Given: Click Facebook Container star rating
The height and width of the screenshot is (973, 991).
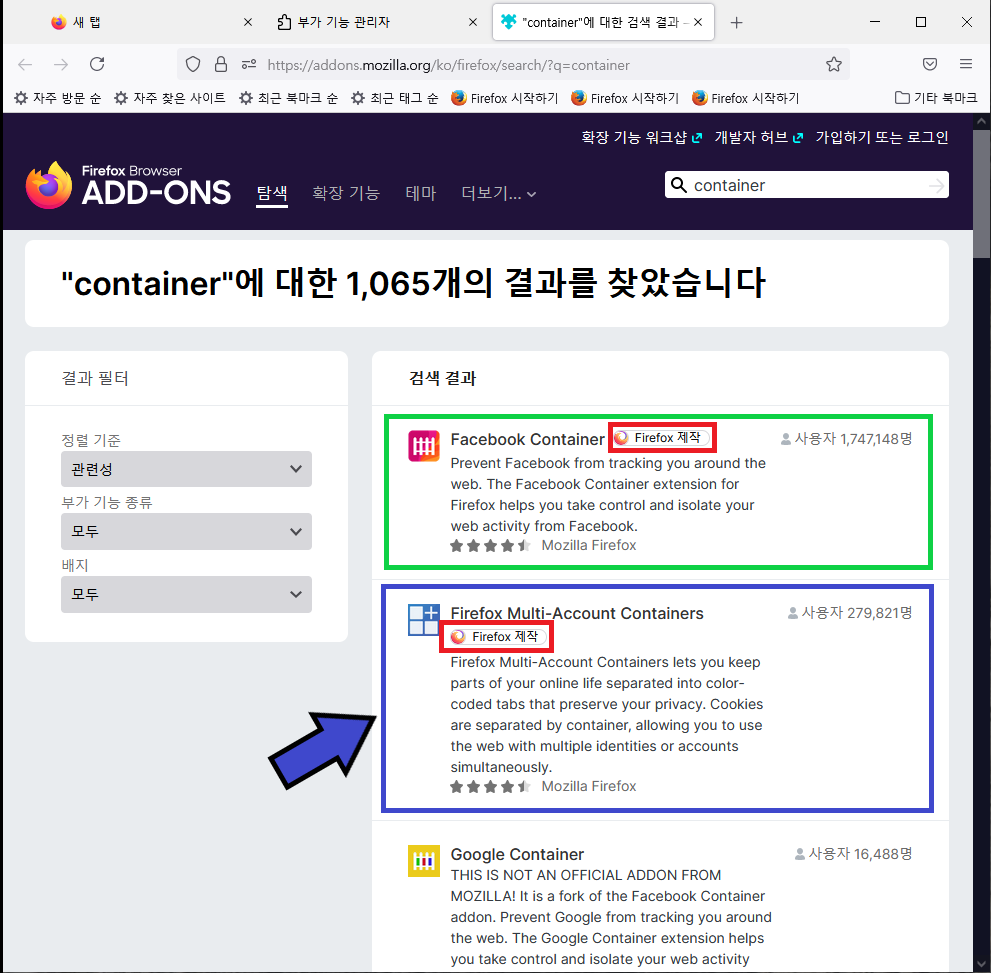Looking at the screenshot, I should coord(490,546).
